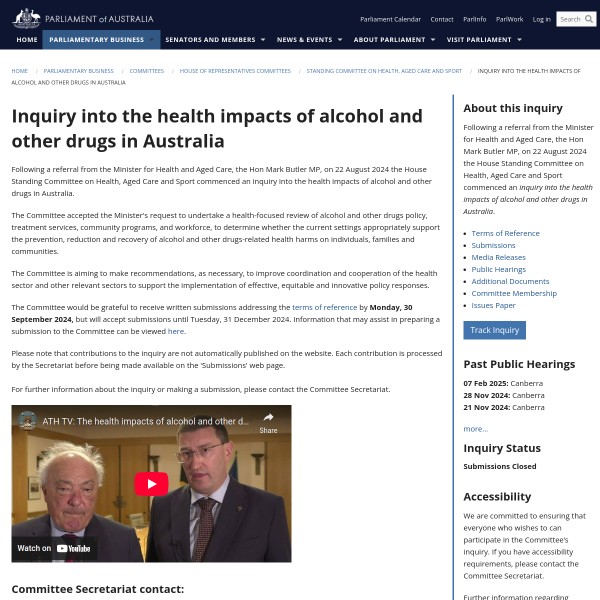Open Committees breadcrumb link
This screenshot has height=600, width=600.
[x=146, y=71]
